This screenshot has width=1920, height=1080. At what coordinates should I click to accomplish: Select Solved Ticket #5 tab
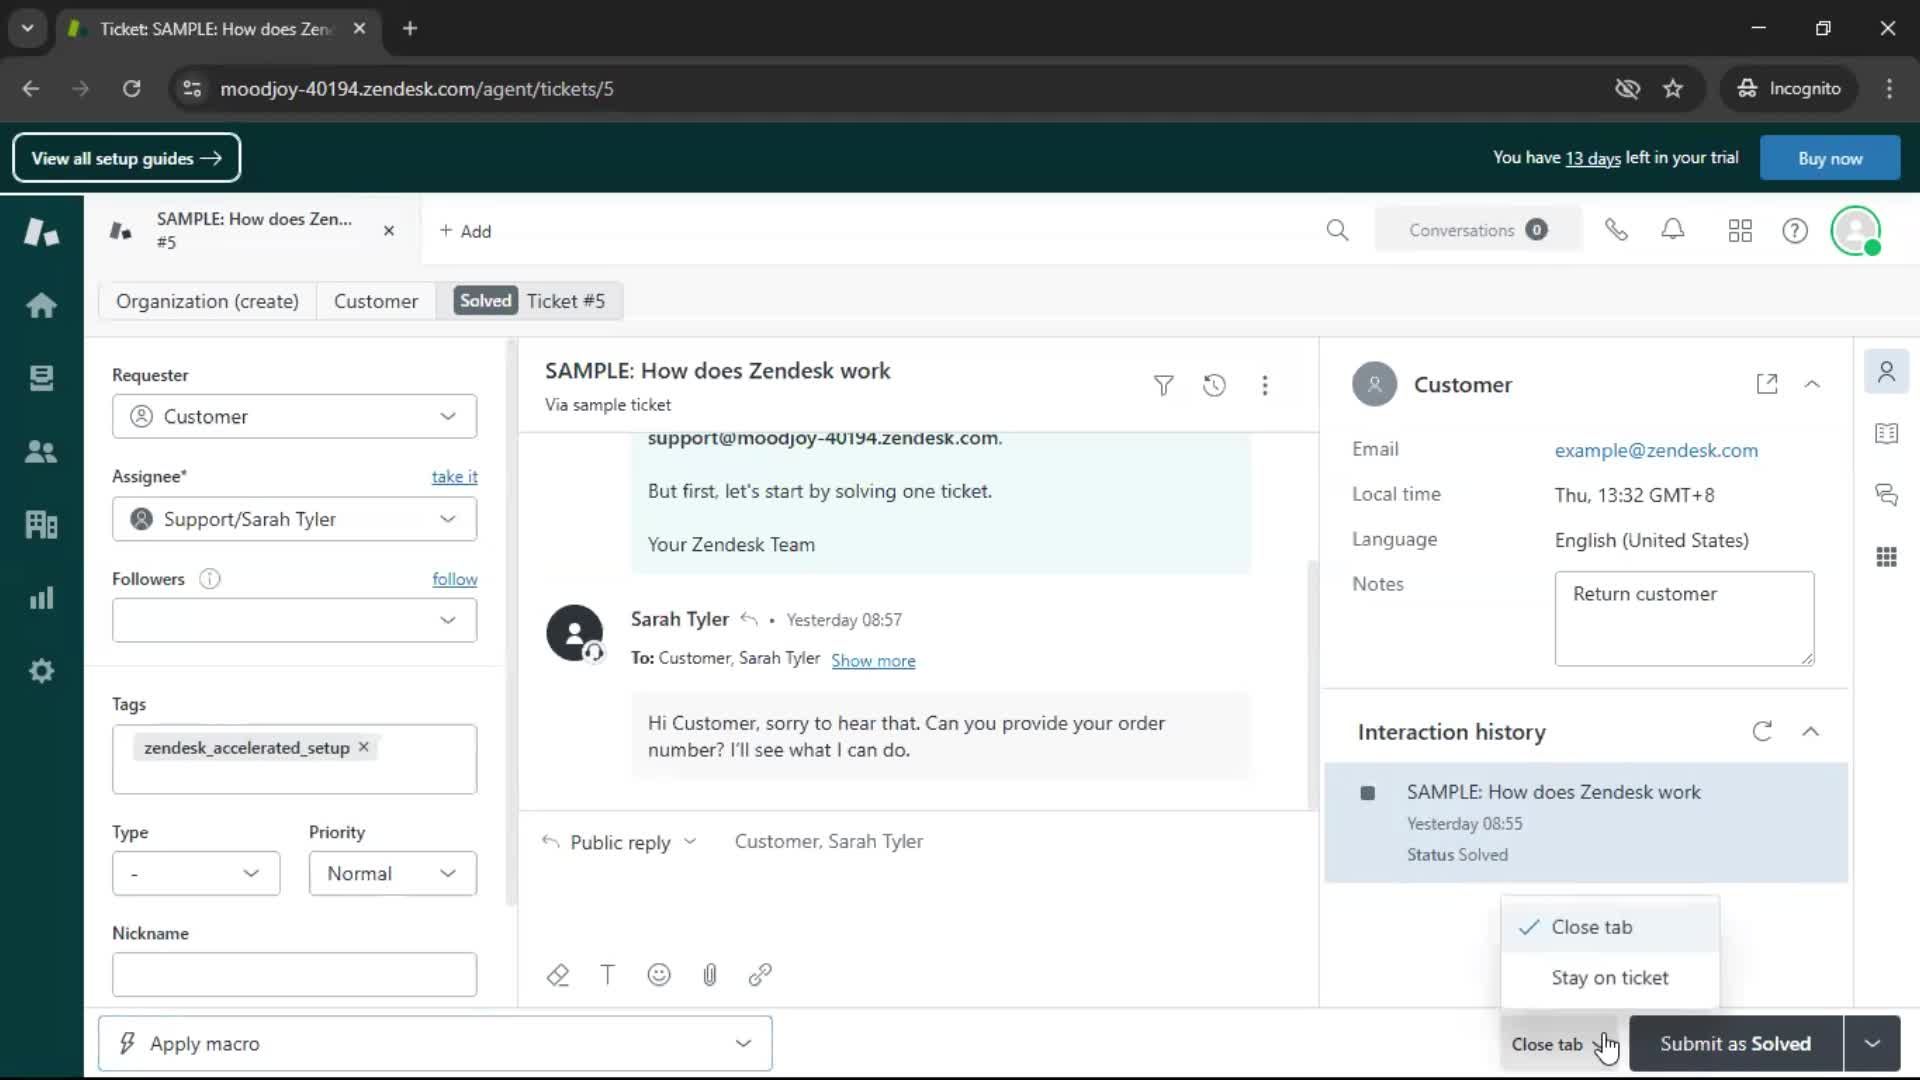click(x=530, y=301)
